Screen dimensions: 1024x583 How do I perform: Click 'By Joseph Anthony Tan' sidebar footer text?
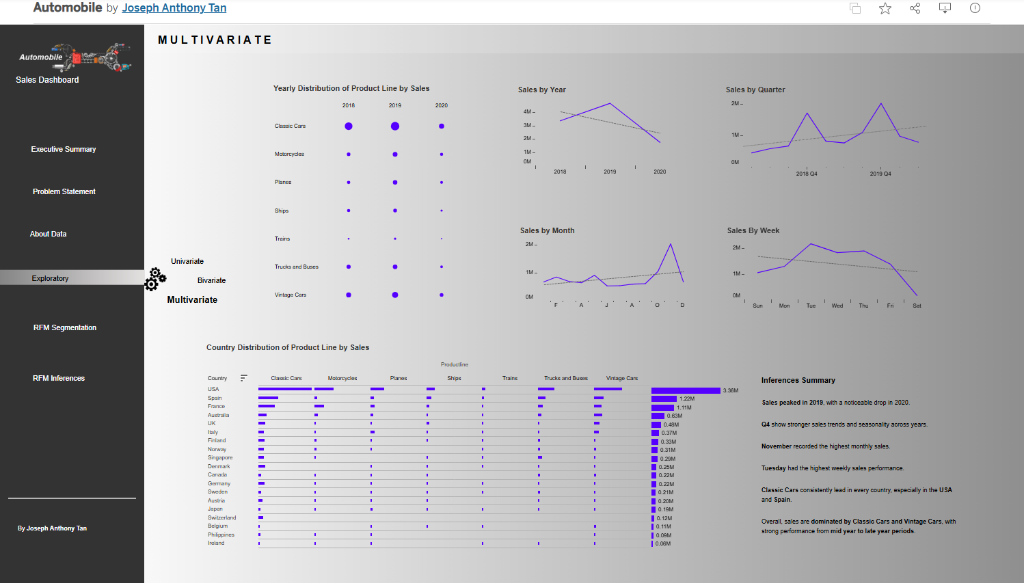52,529
